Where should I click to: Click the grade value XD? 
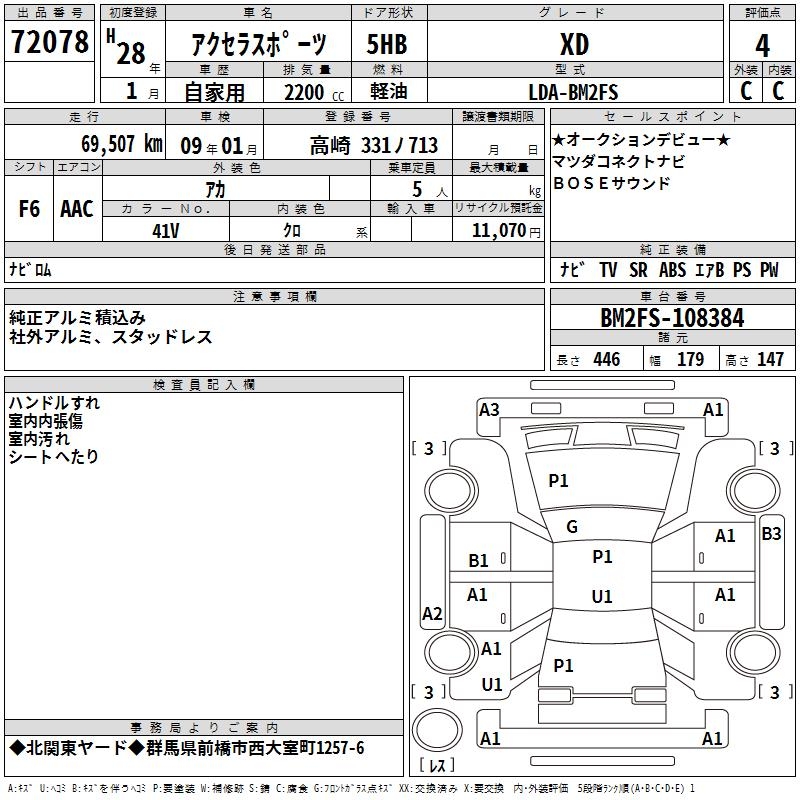(574, 44)
